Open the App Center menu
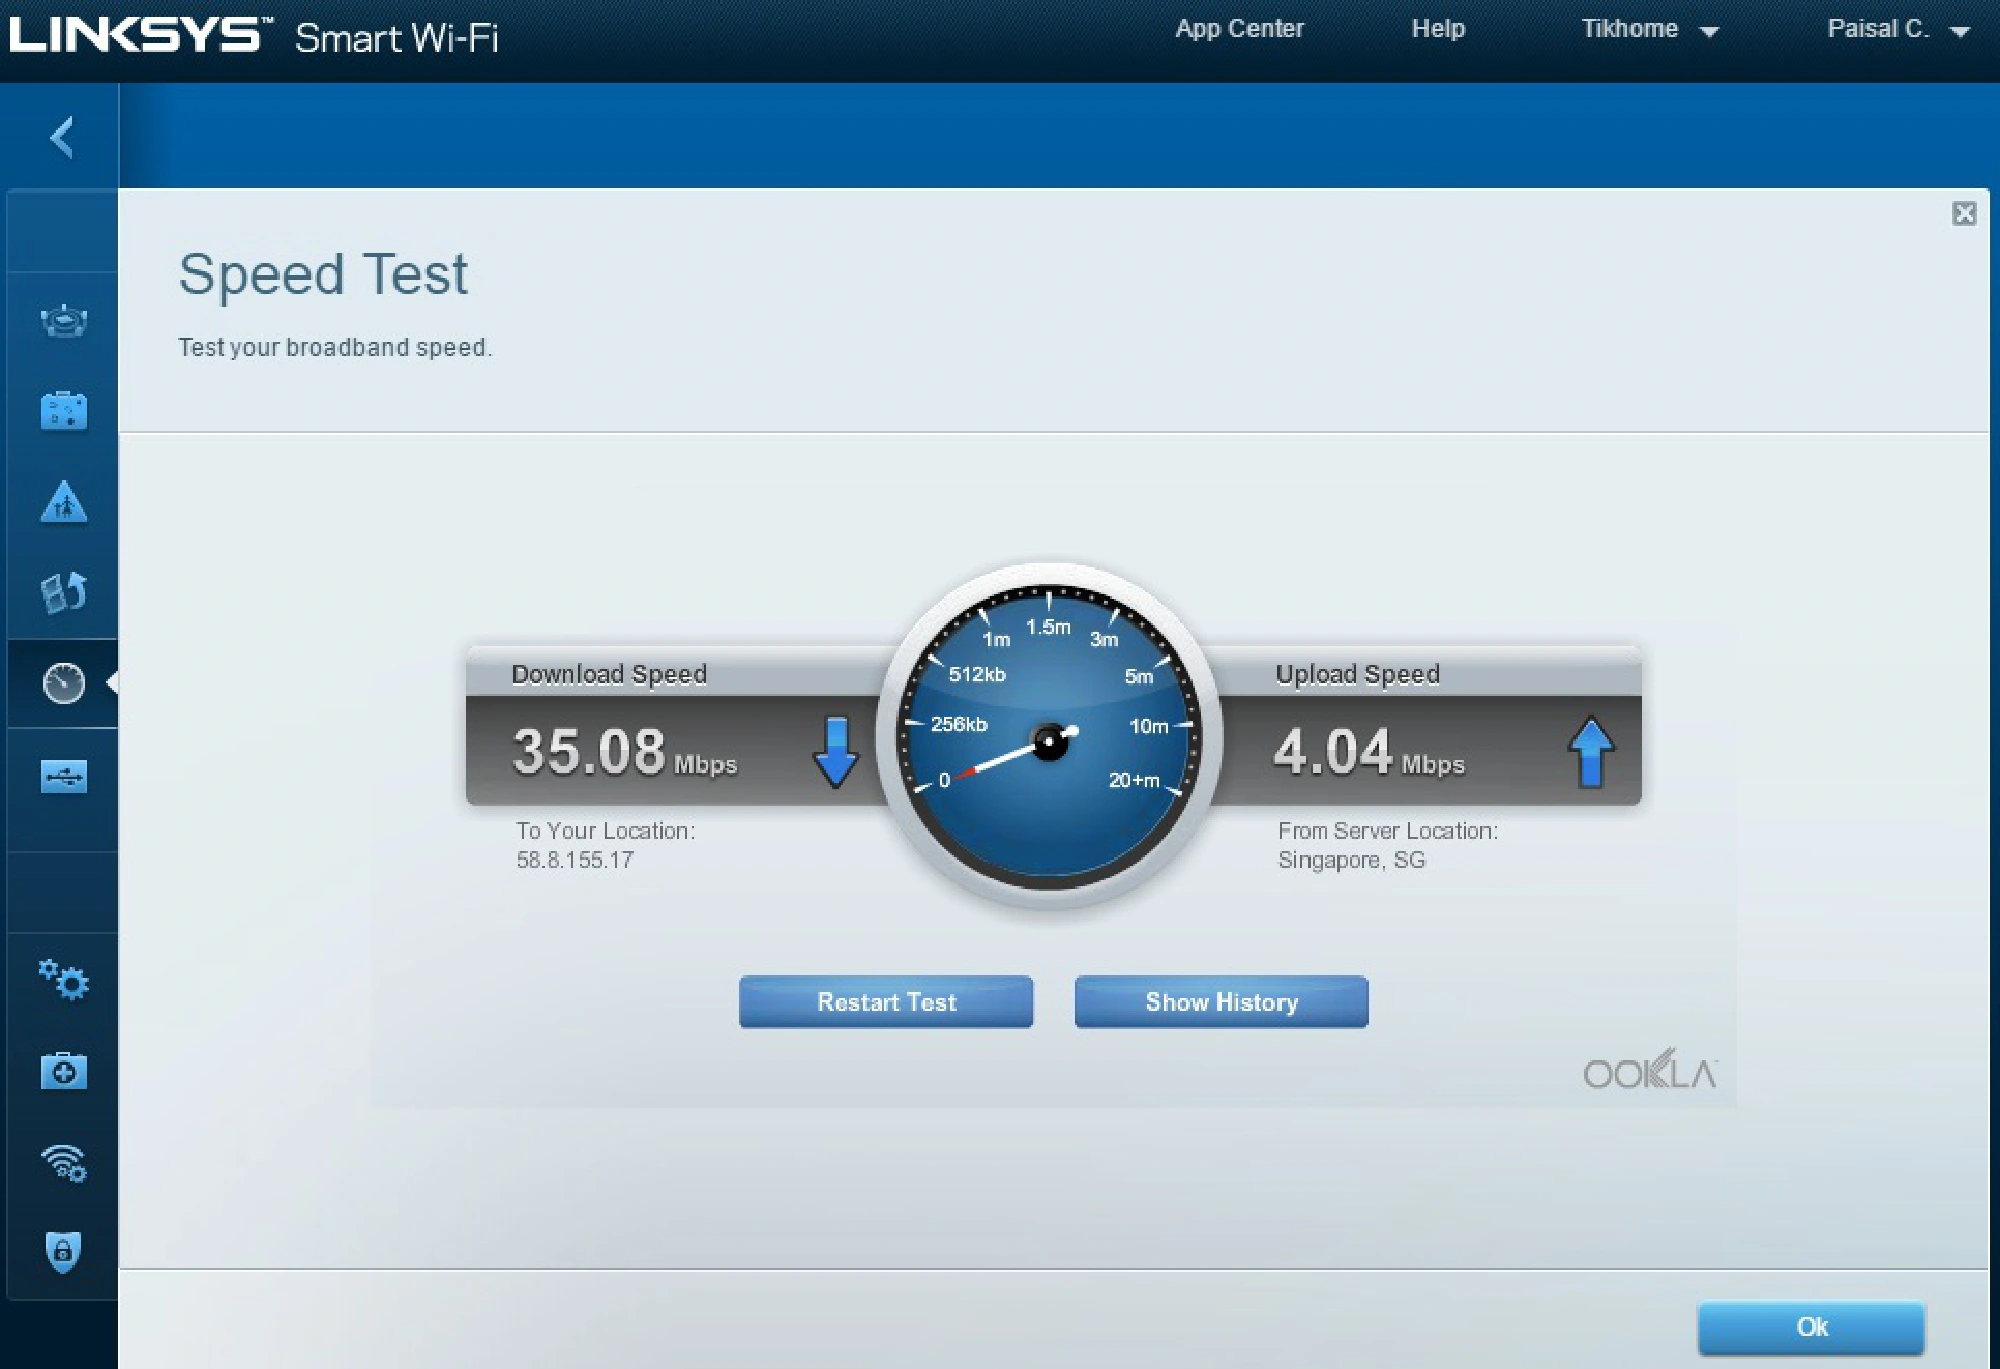 1239,29
